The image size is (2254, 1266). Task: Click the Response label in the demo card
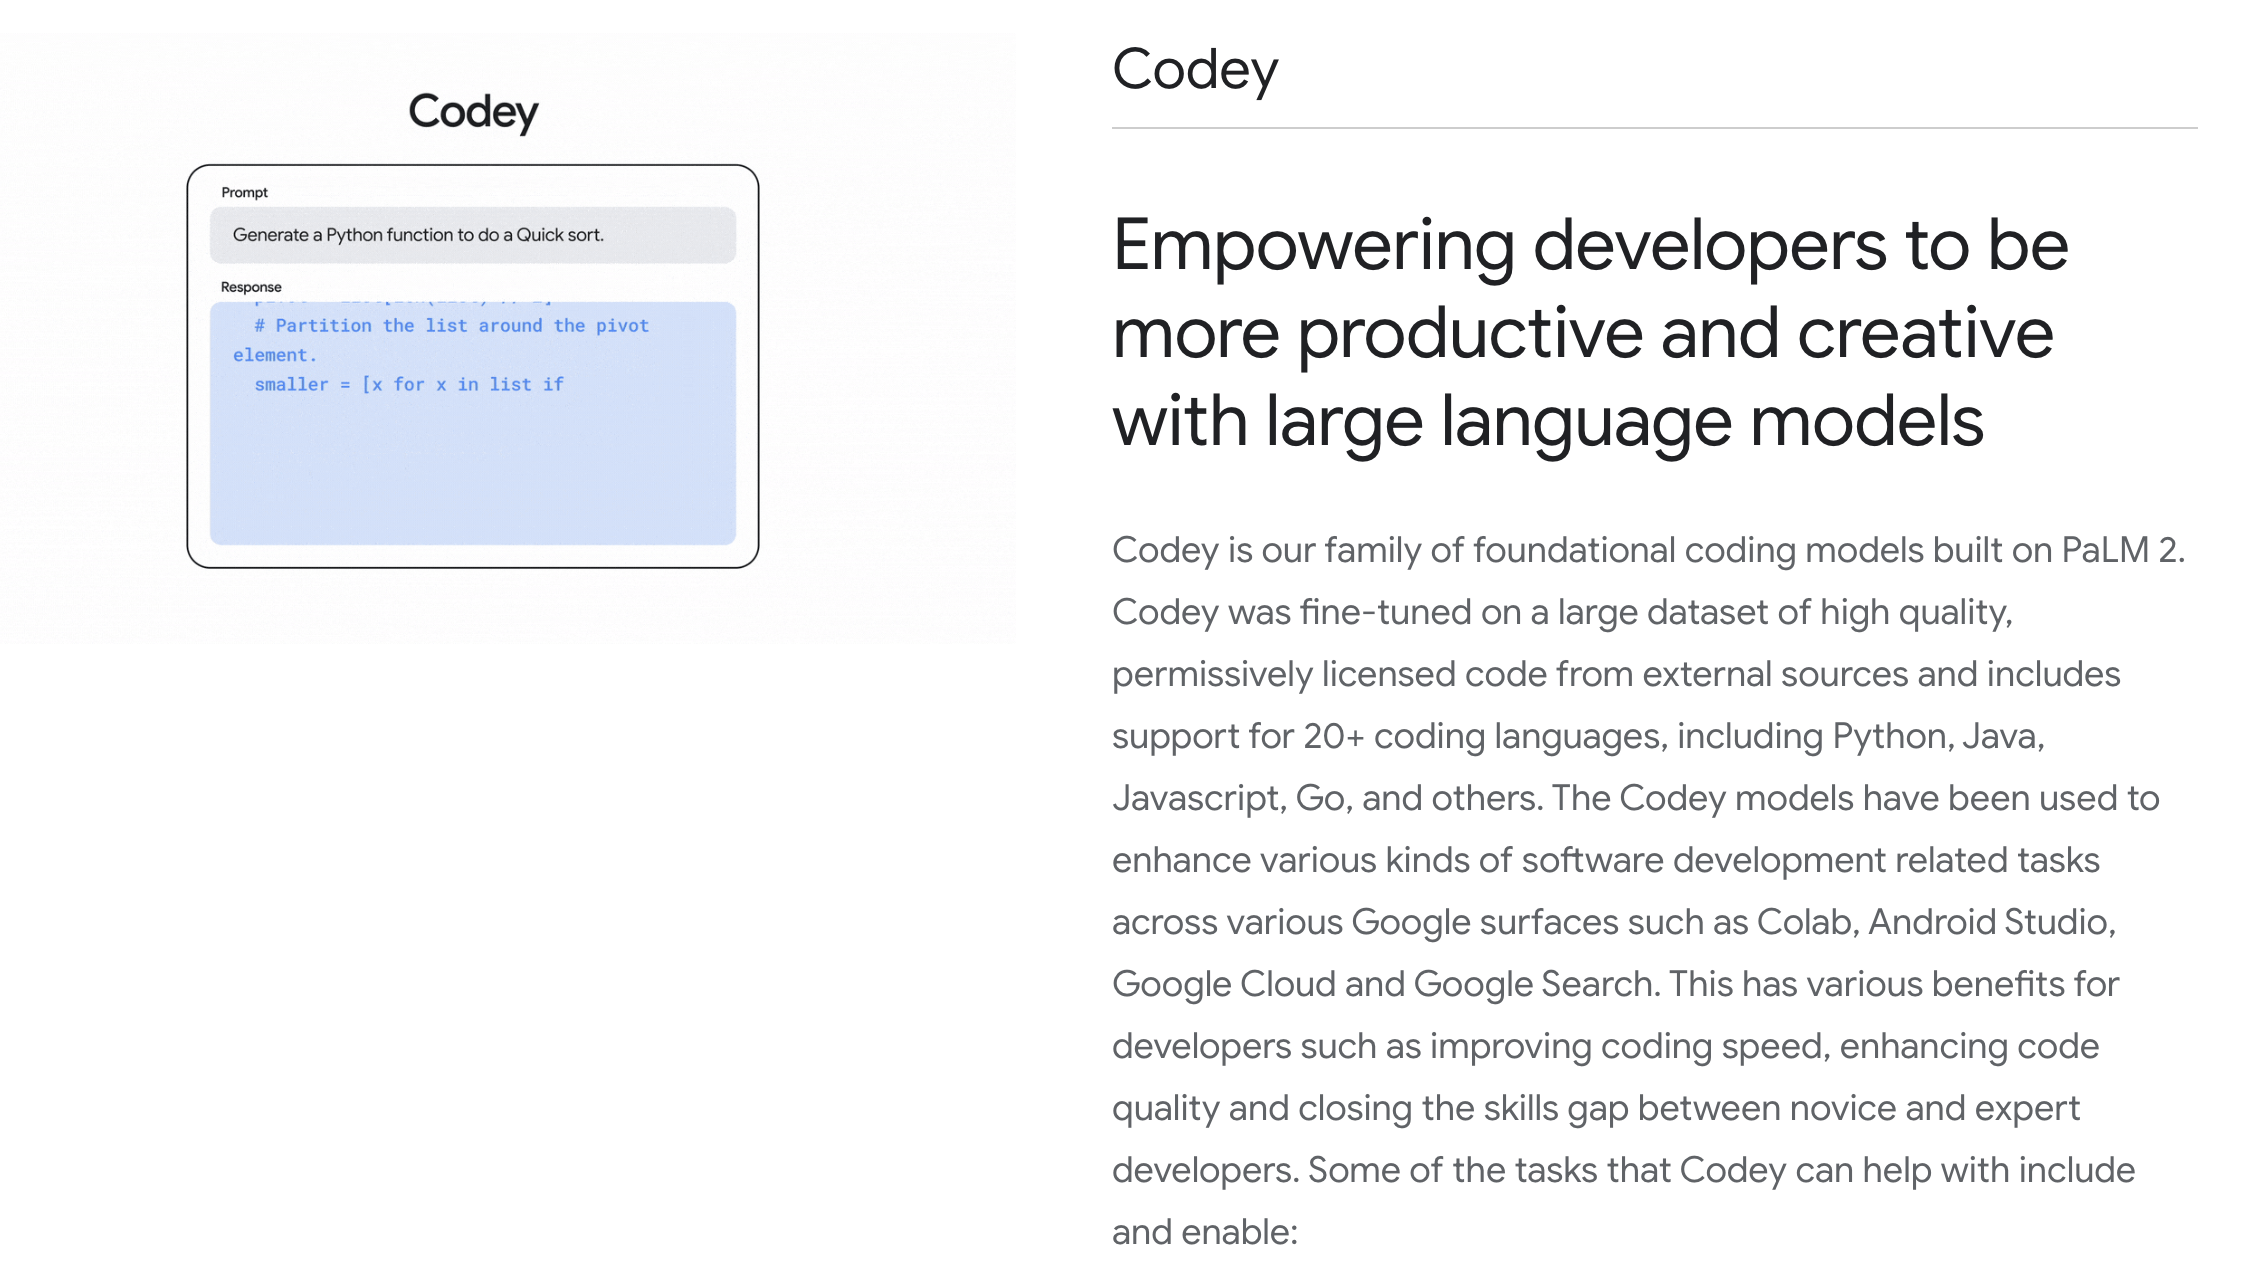[x=251, y=287]
